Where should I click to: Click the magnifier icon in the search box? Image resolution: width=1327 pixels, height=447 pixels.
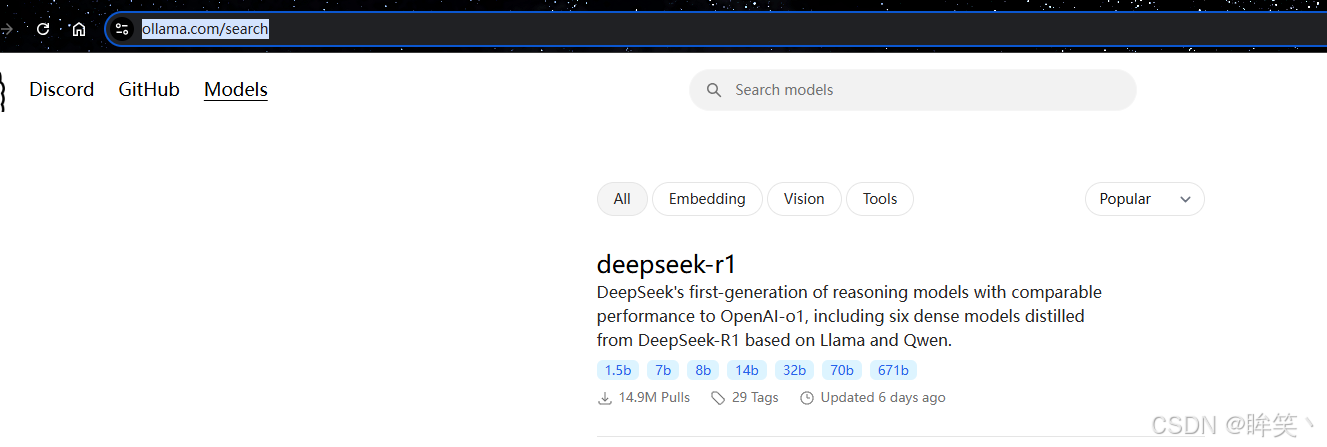coord(714,90)
